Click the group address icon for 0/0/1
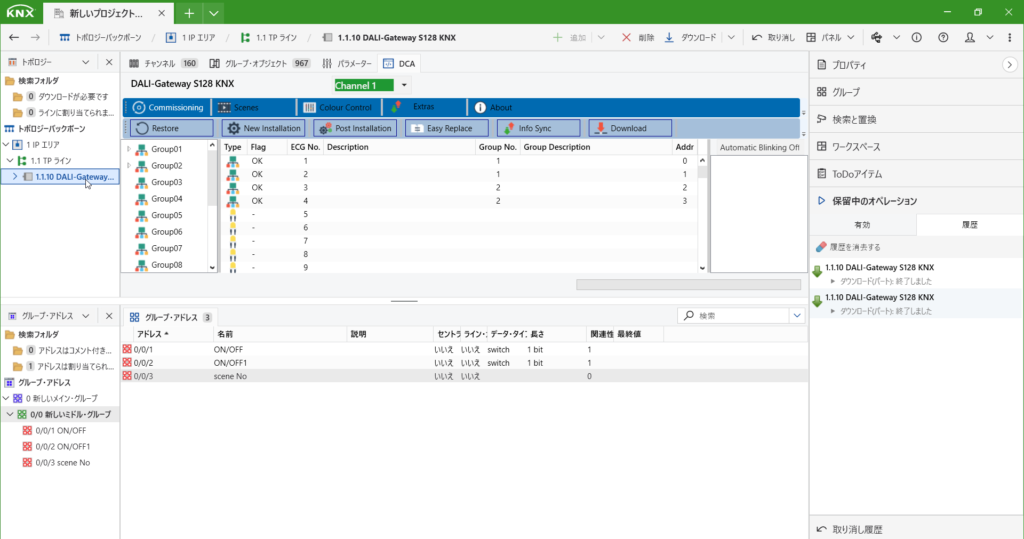 (x=127, y=350)
